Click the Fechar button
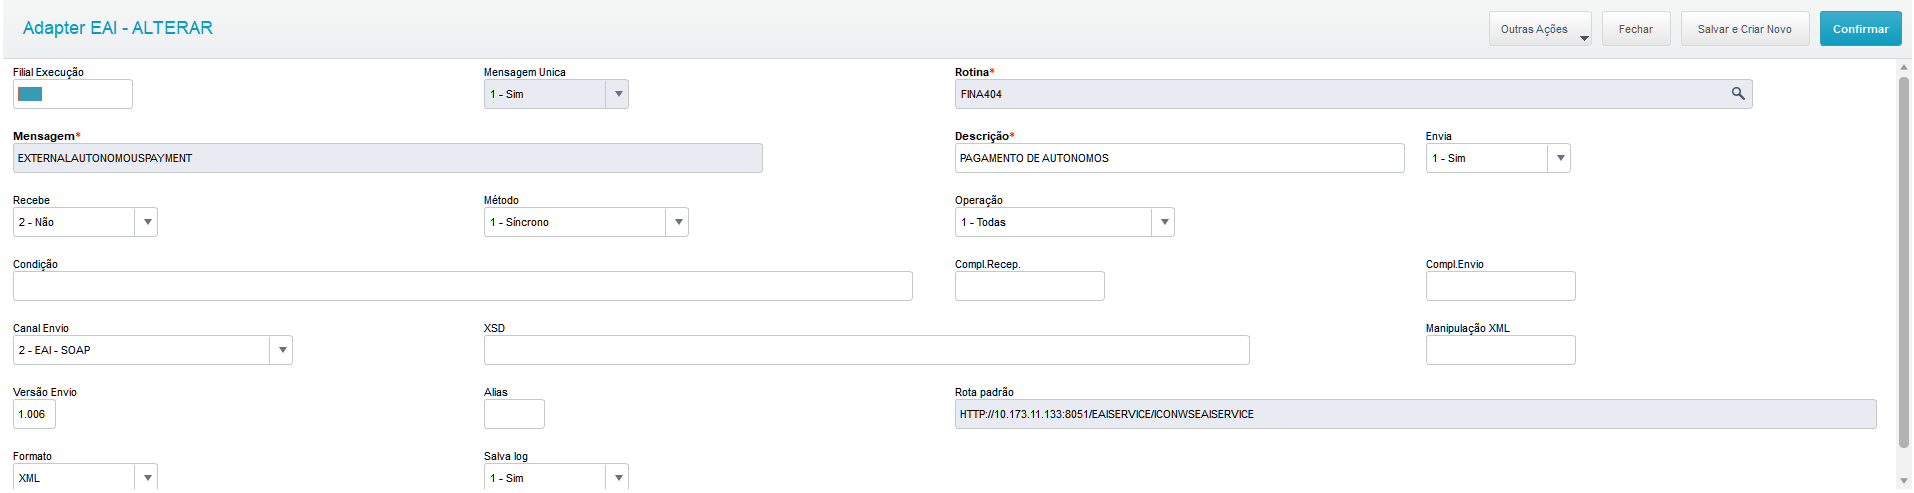Image resolution: width=1914 pixels, height=493 pixels. pyautogui.click(x=1635, y=29)
